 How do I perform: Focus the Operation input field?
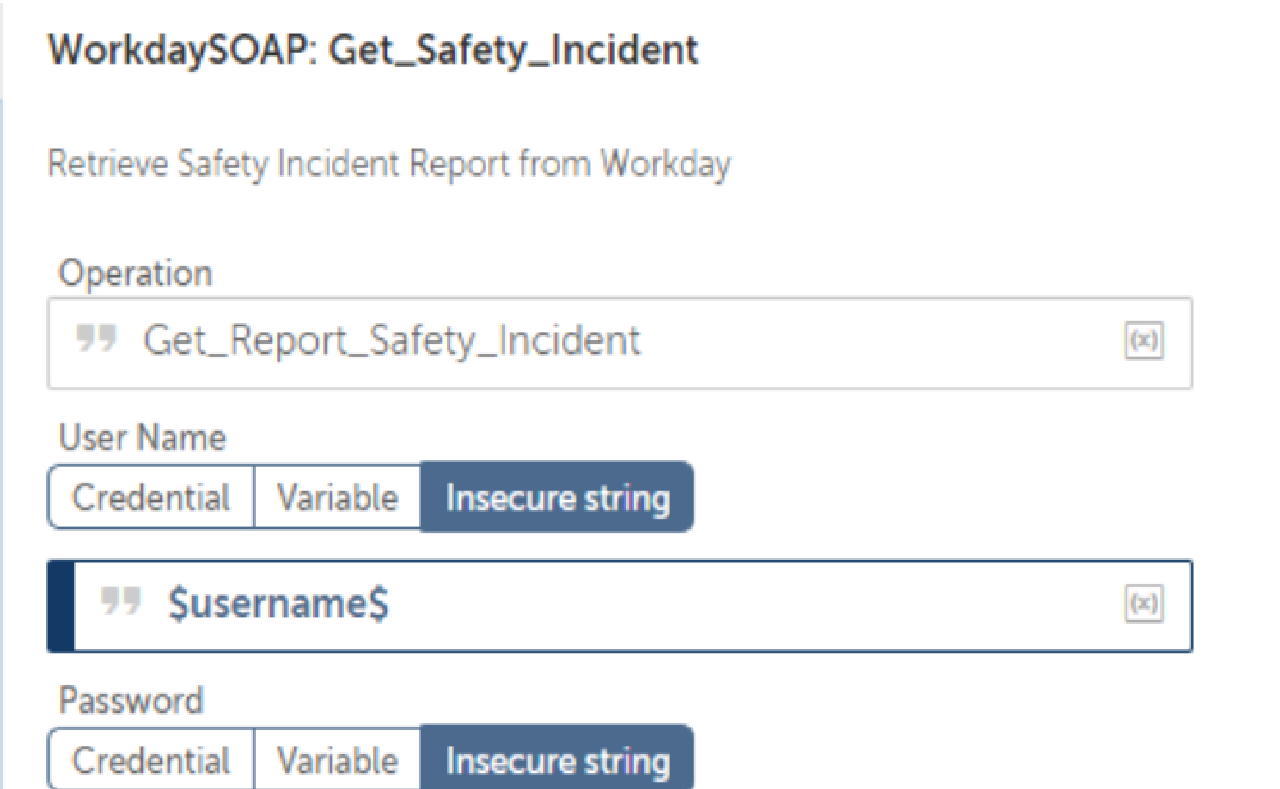(x=850, y=342)
